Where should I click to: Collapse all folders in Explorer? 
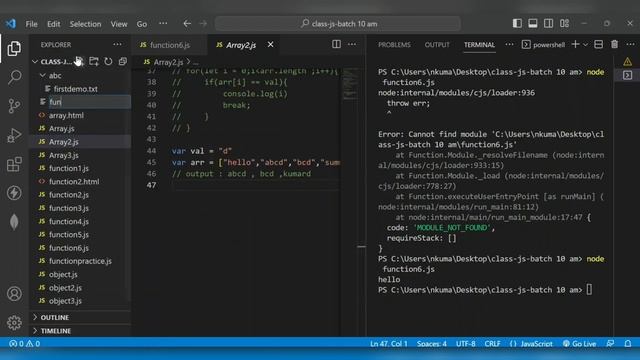pyautogui.click(x=122, y=62)
